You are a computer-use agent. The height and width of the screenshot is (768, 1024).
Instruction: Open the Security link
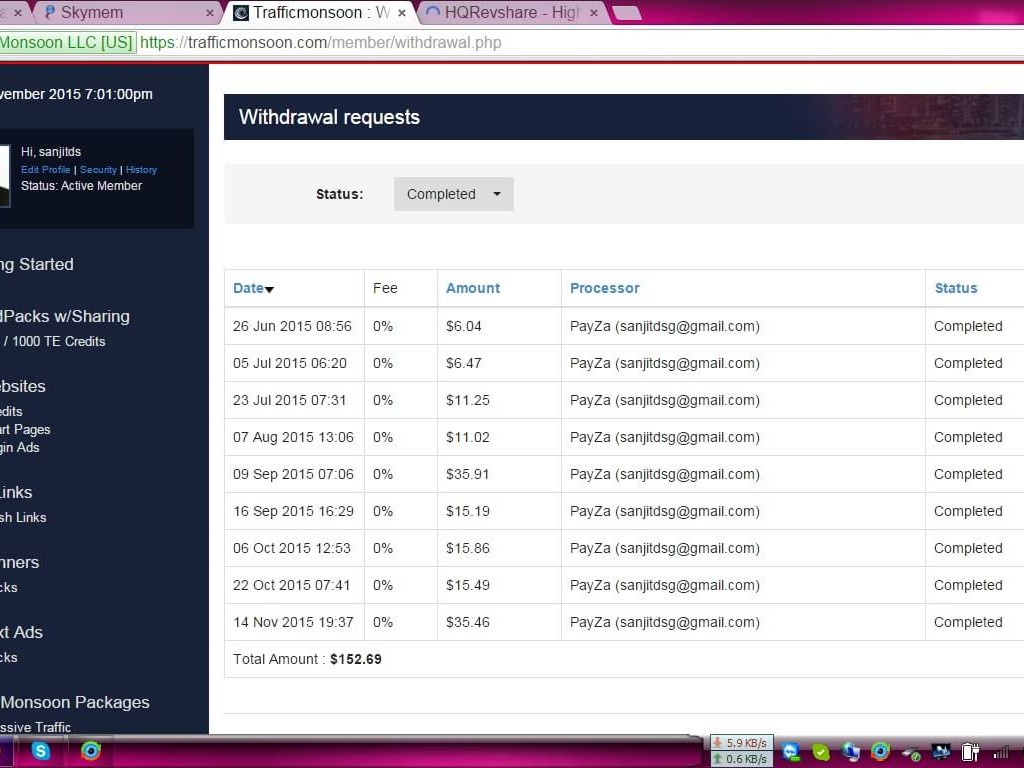98,170
